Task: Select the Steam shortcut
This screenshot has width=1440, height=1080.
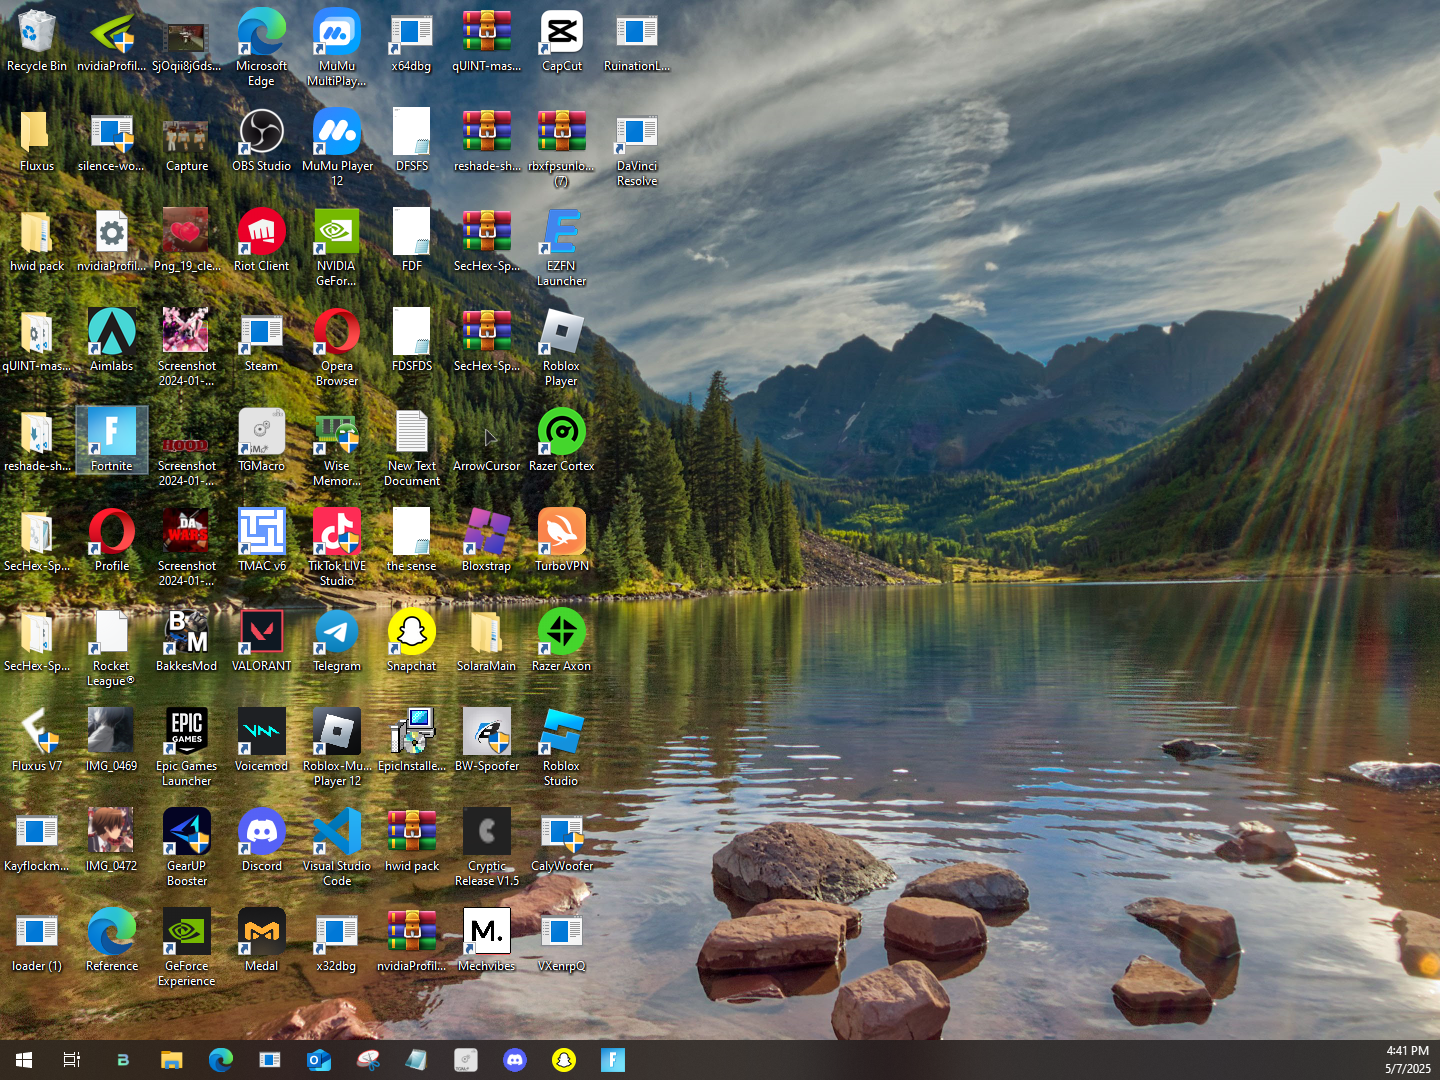Action: [x=261, y=341]
